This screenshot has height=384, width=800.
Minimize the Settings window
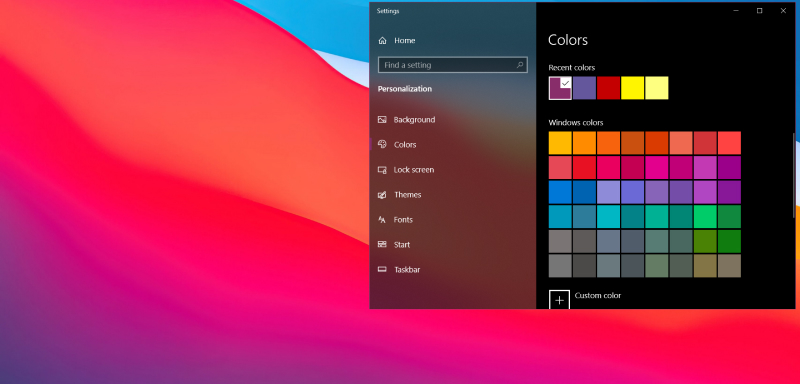coord(736,11)
